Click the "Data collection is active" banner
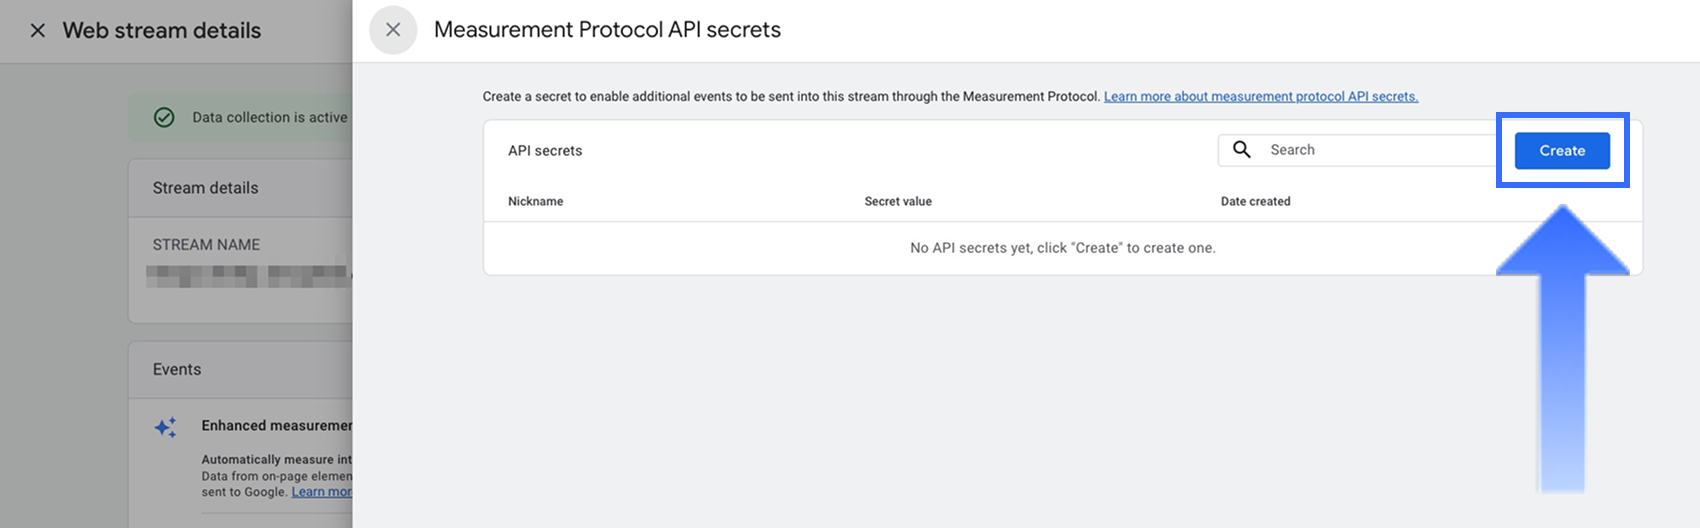This screenshot has height=528, width=1700. click(x=269, y=118)
